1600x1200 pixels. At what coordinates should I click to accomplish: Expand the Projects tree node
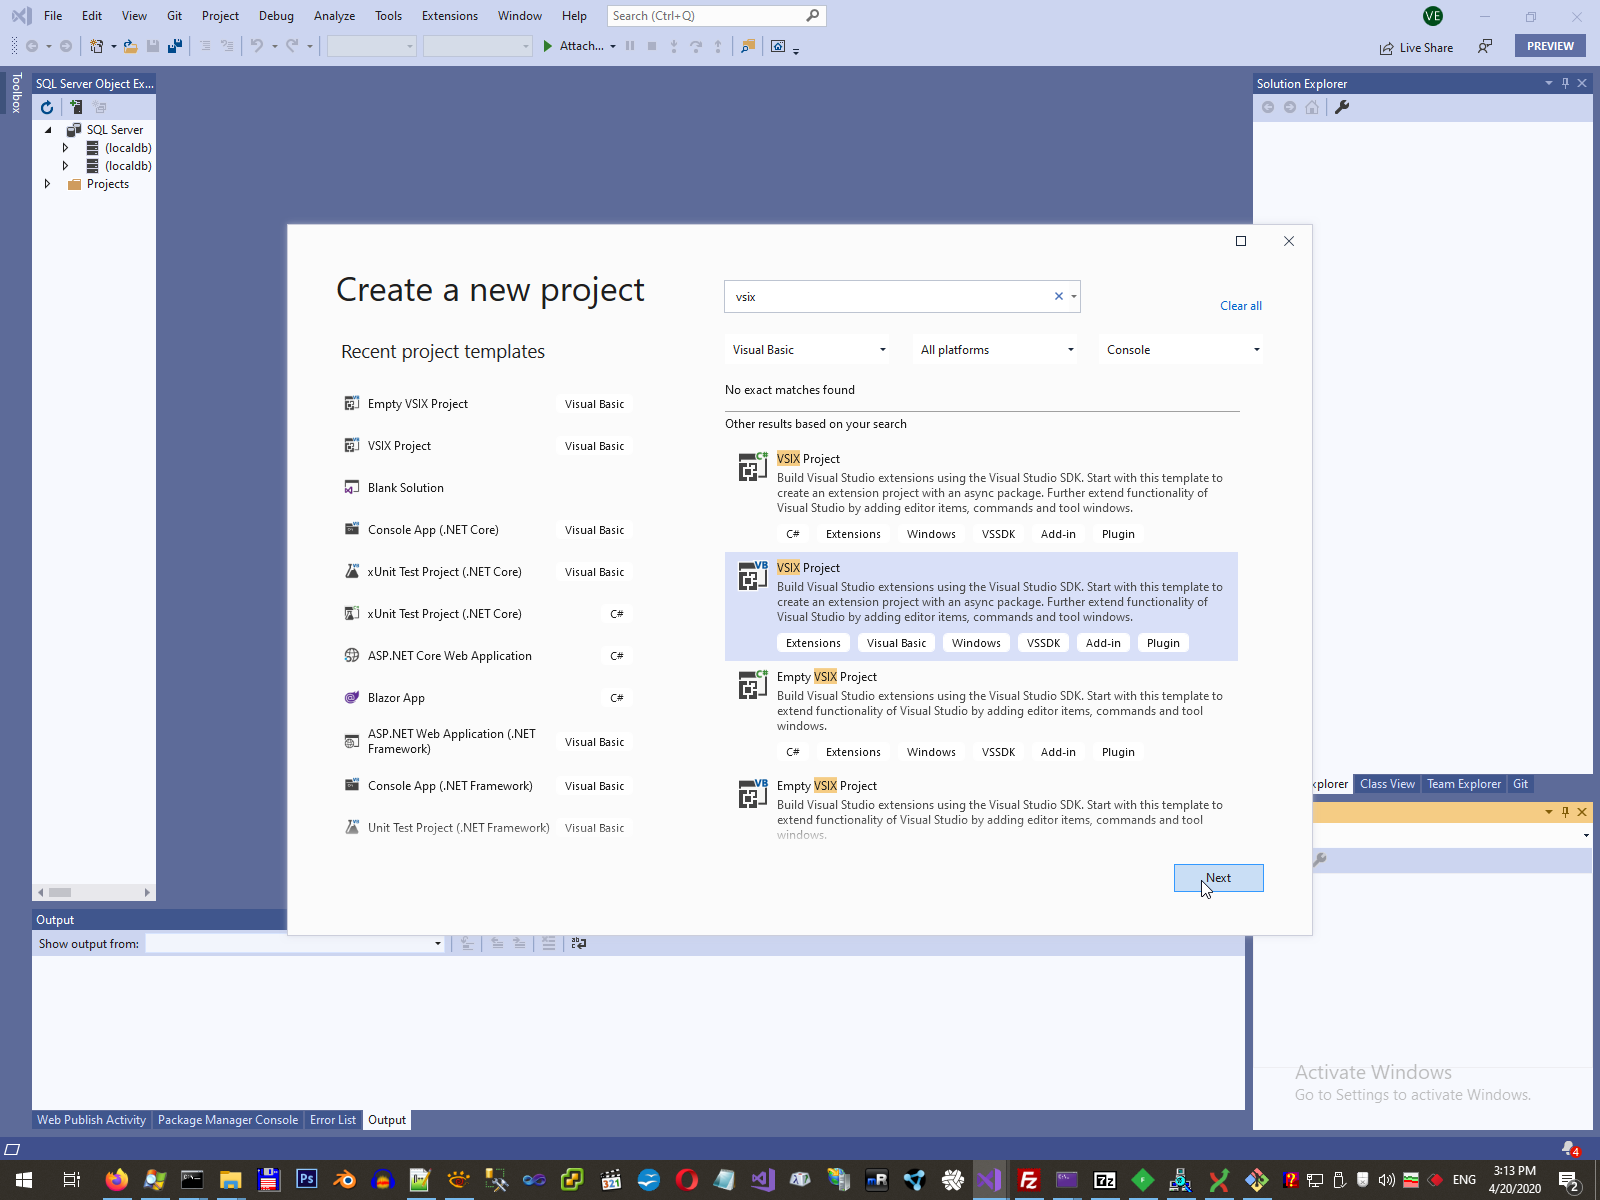tap(47, 184)
